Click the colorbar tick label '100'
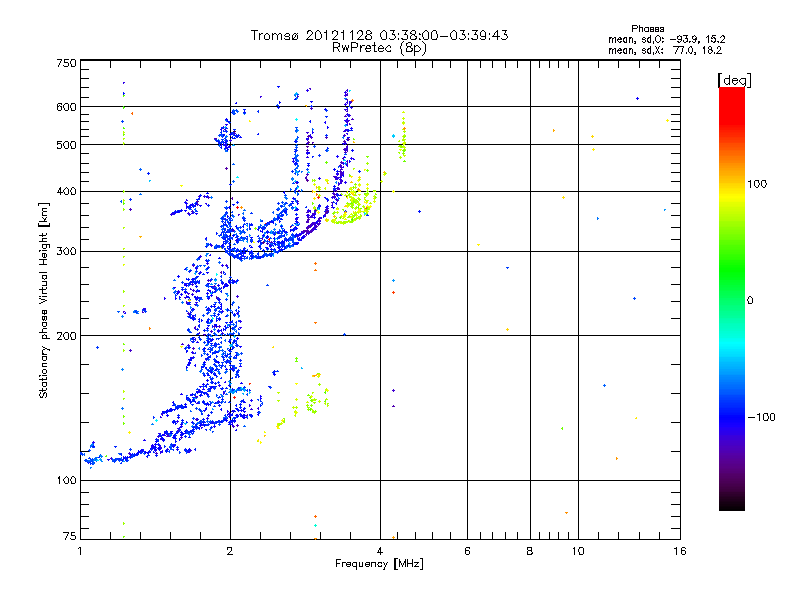The height and width of the screenshot is (600, 800). point(757,184)
